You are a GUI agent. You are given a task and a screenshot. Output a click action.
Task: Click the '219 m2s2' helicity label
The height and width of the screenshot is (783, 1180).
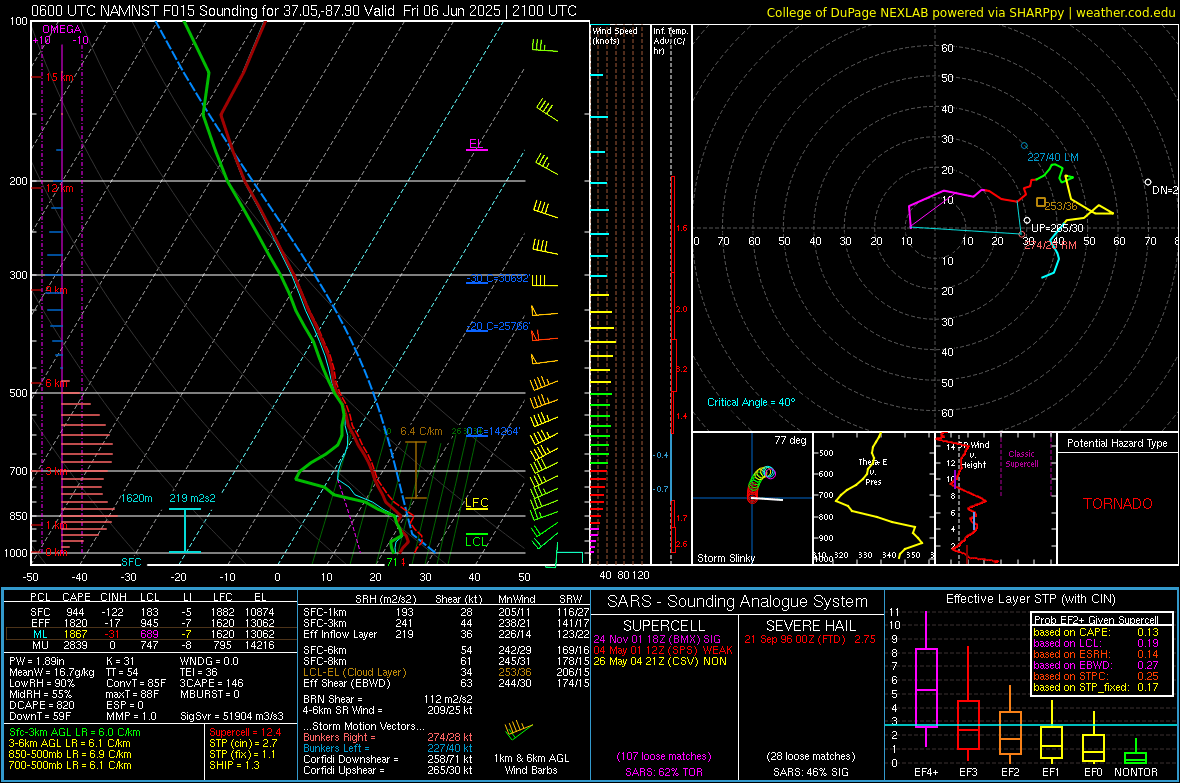[x=192, y=498]
